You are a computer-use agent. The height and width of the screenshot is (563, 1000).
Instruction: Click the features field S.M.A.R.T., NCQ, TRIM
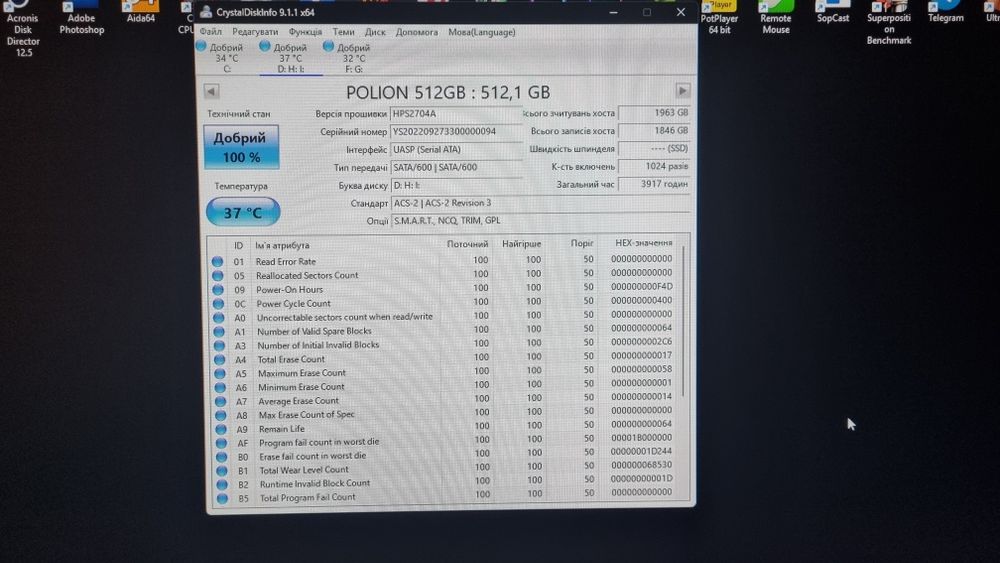tap(541, 221)
